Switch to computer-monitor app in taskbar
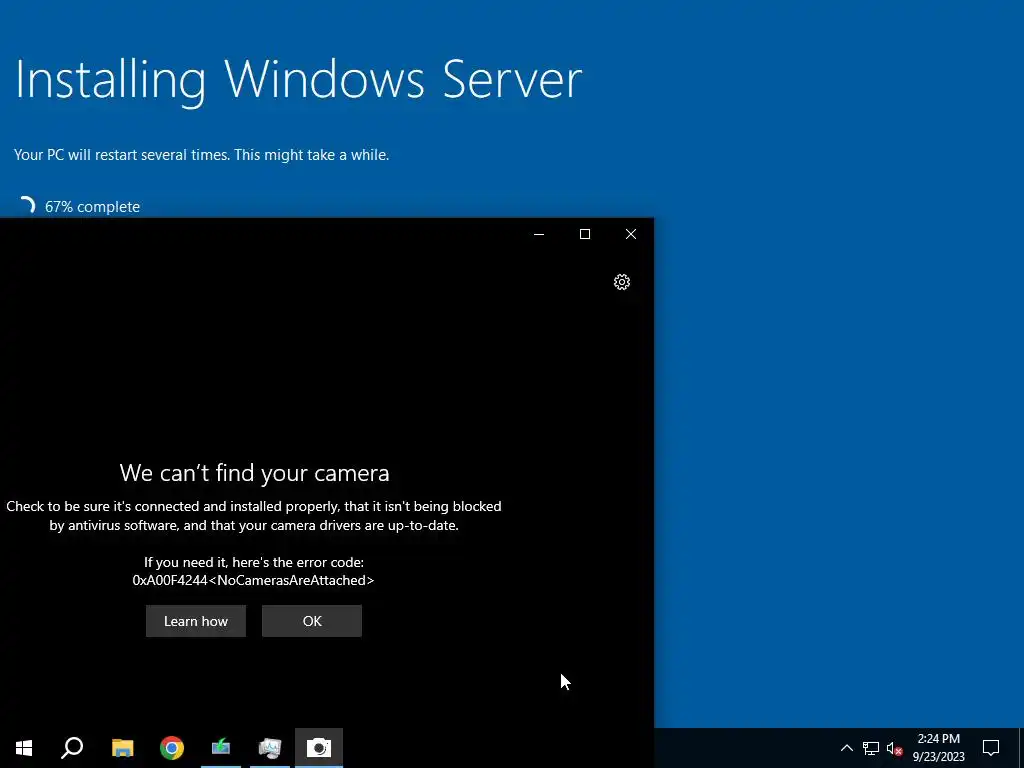The width and height of the screenshot is (1024, 768). tap(270, 748)
